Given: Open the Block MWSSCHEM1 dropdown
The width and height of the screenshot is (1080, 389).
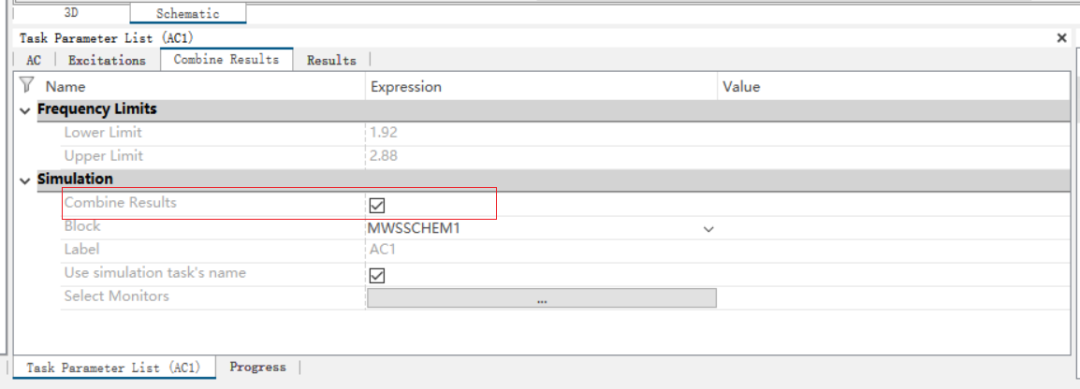Looking at the screenshot, I should point(708,229).
